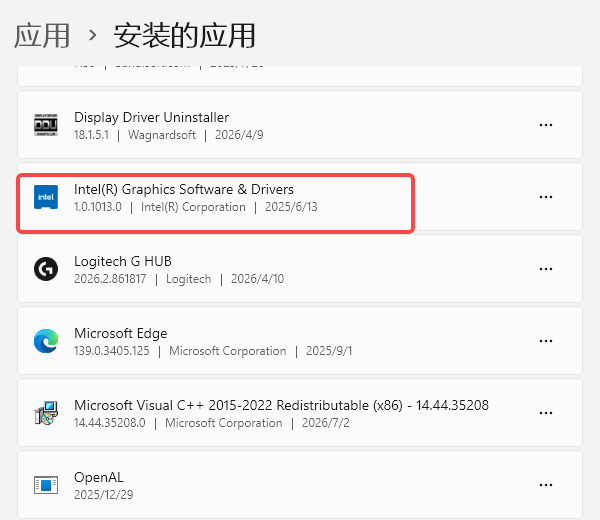The width and height of the screenshot is (600, 520).
Task: Open more options for Display Driver Uninstaller
Action: (546, 125)
